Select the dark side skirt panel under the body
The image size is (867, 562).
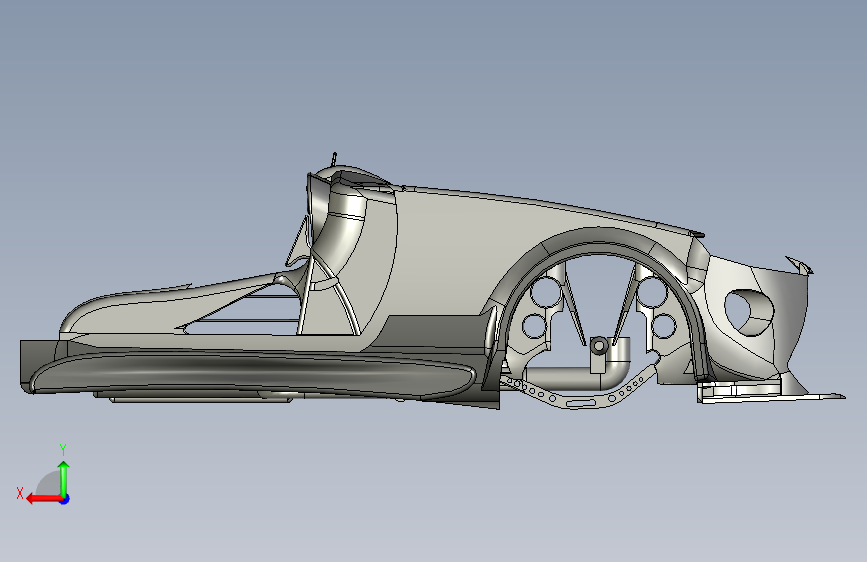pos(252,373)
